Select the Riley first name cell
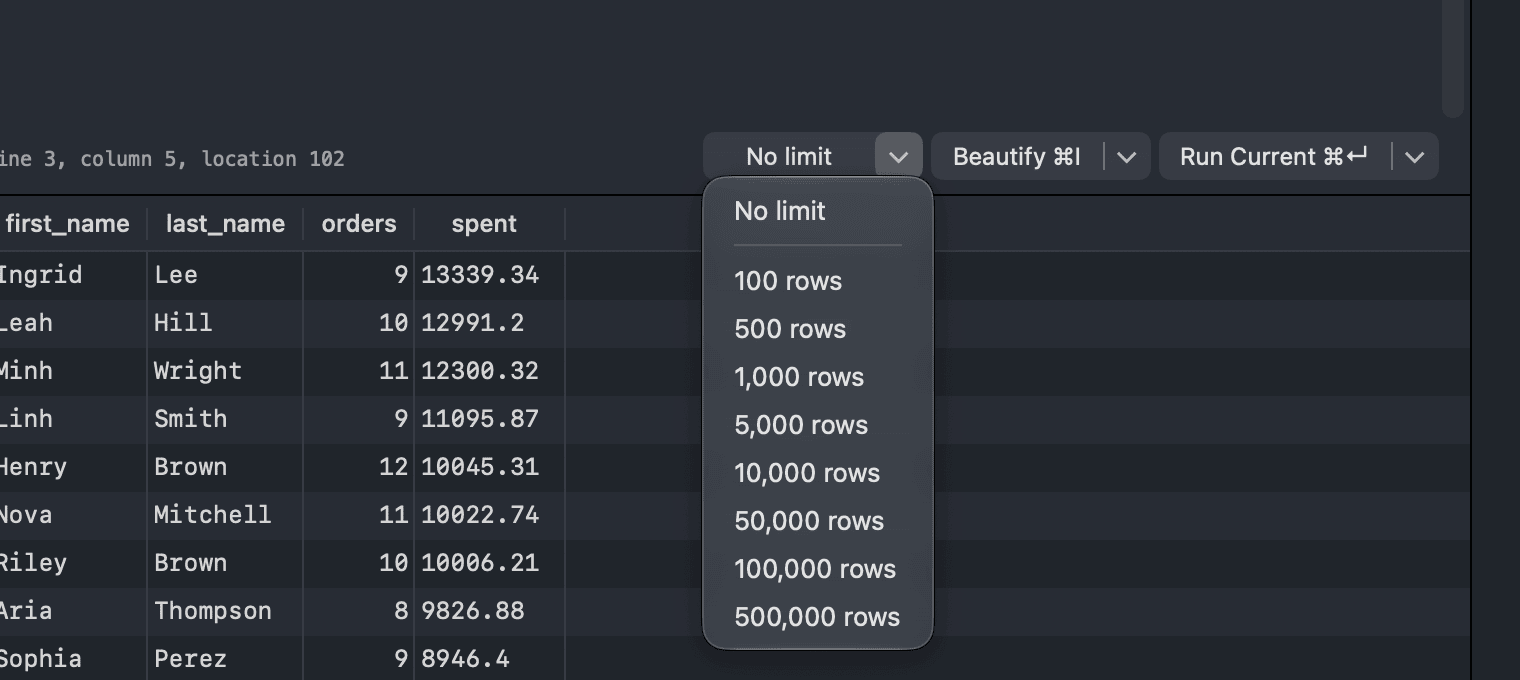1520x680 pixels. click(x=73, y=563)
